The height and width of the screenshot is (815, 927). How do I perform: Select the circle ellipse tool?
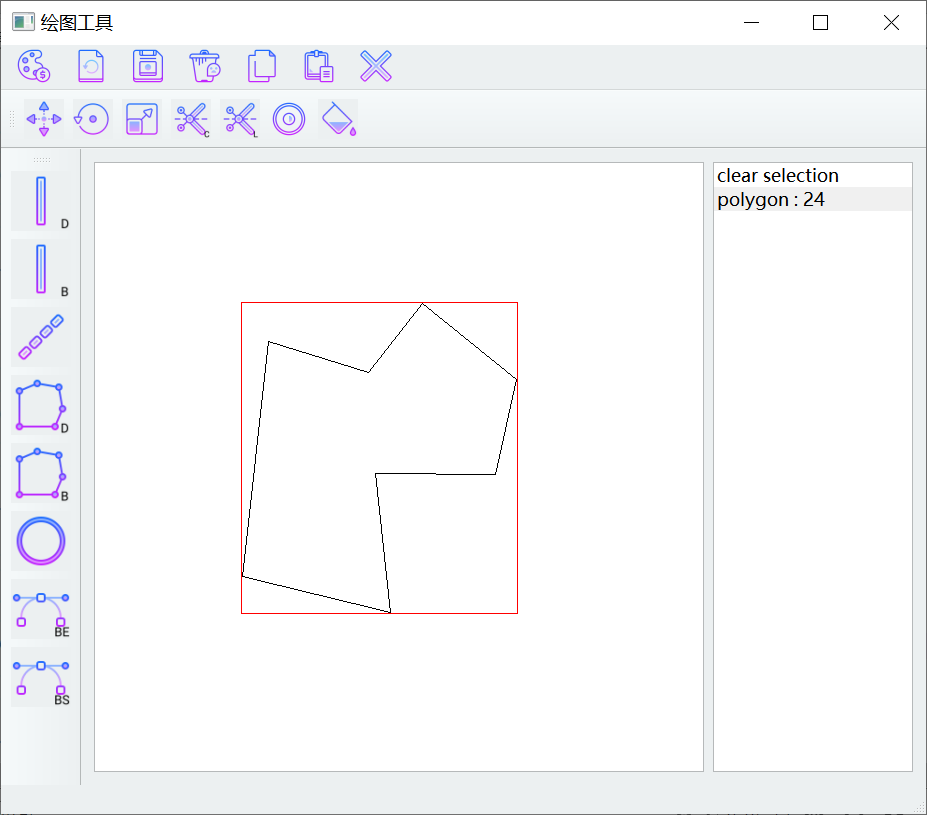pyautogui.click(x=41, y=541)
